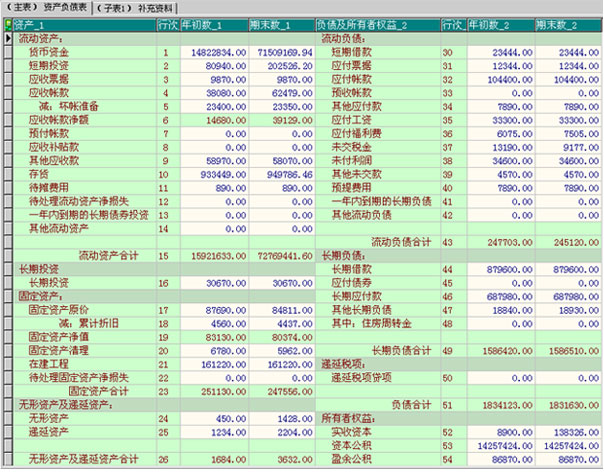
Task: Edit 未交税金 年初数 cell 13190.00
Action: pyautogui.click(x=501, y=148)
